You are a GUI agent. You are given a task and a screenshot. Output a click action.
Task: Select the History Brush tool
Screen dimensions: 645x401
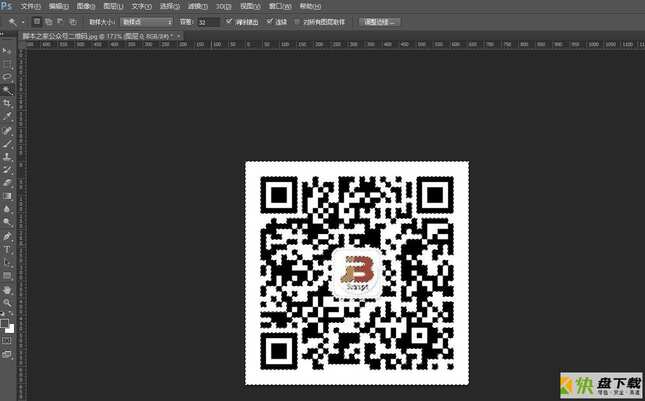7,170
